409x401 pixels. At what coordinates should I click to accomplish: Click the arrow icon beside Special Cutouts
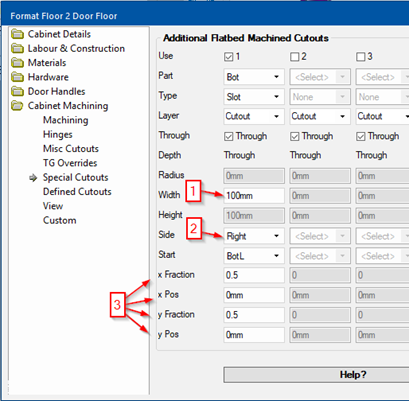click(33, 178)
